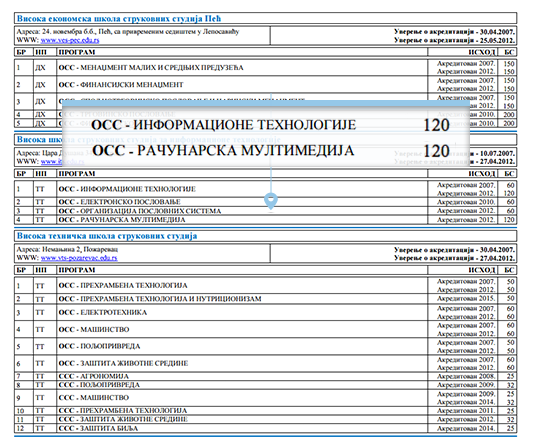Click row 'ССС - МАШИНСТВО'
Image resolution: width=533 pixels, height=446 pixels.
(x=265, y=398)
